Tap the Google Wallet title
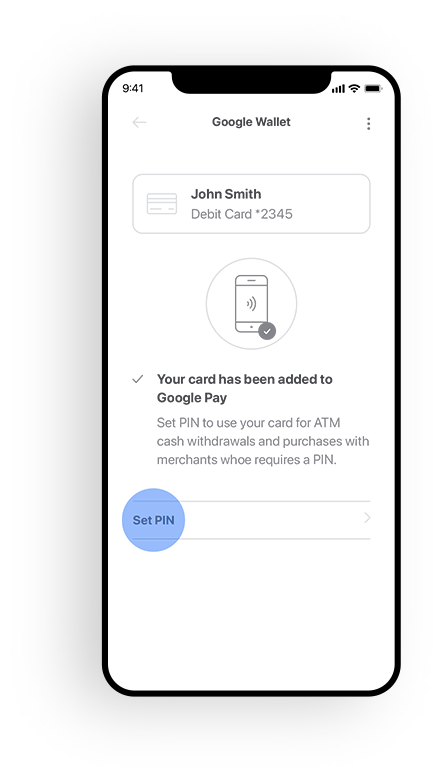 click(x=251, y=122)
